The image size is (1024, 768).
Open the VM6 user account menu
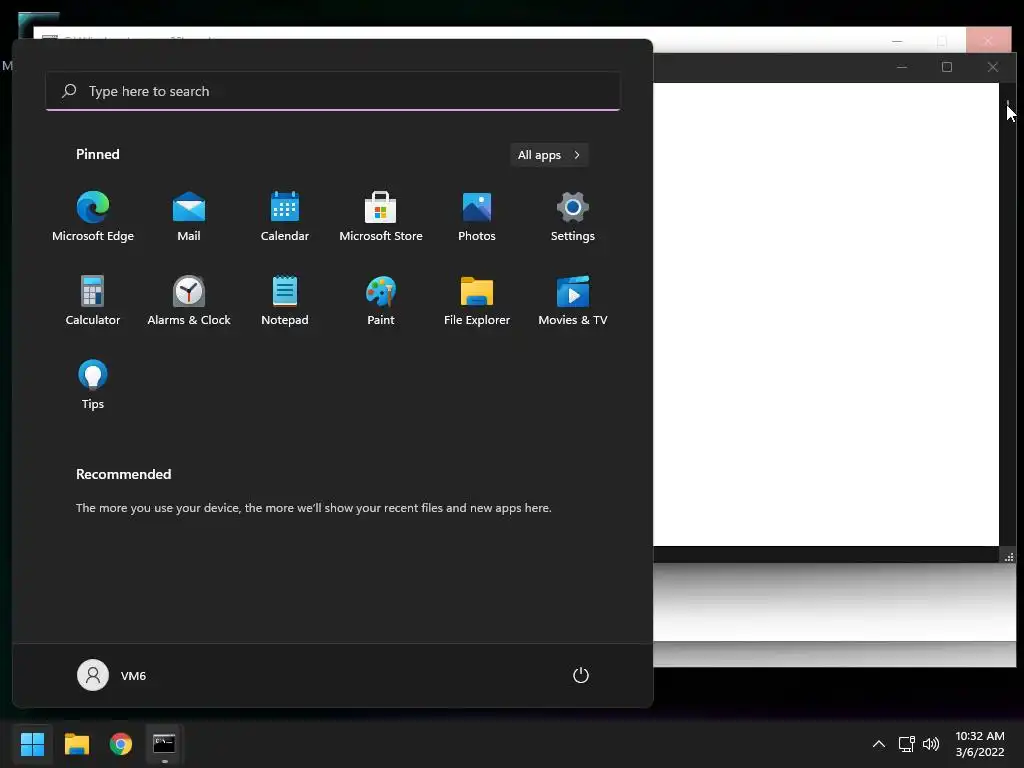[x=112, y=675]
